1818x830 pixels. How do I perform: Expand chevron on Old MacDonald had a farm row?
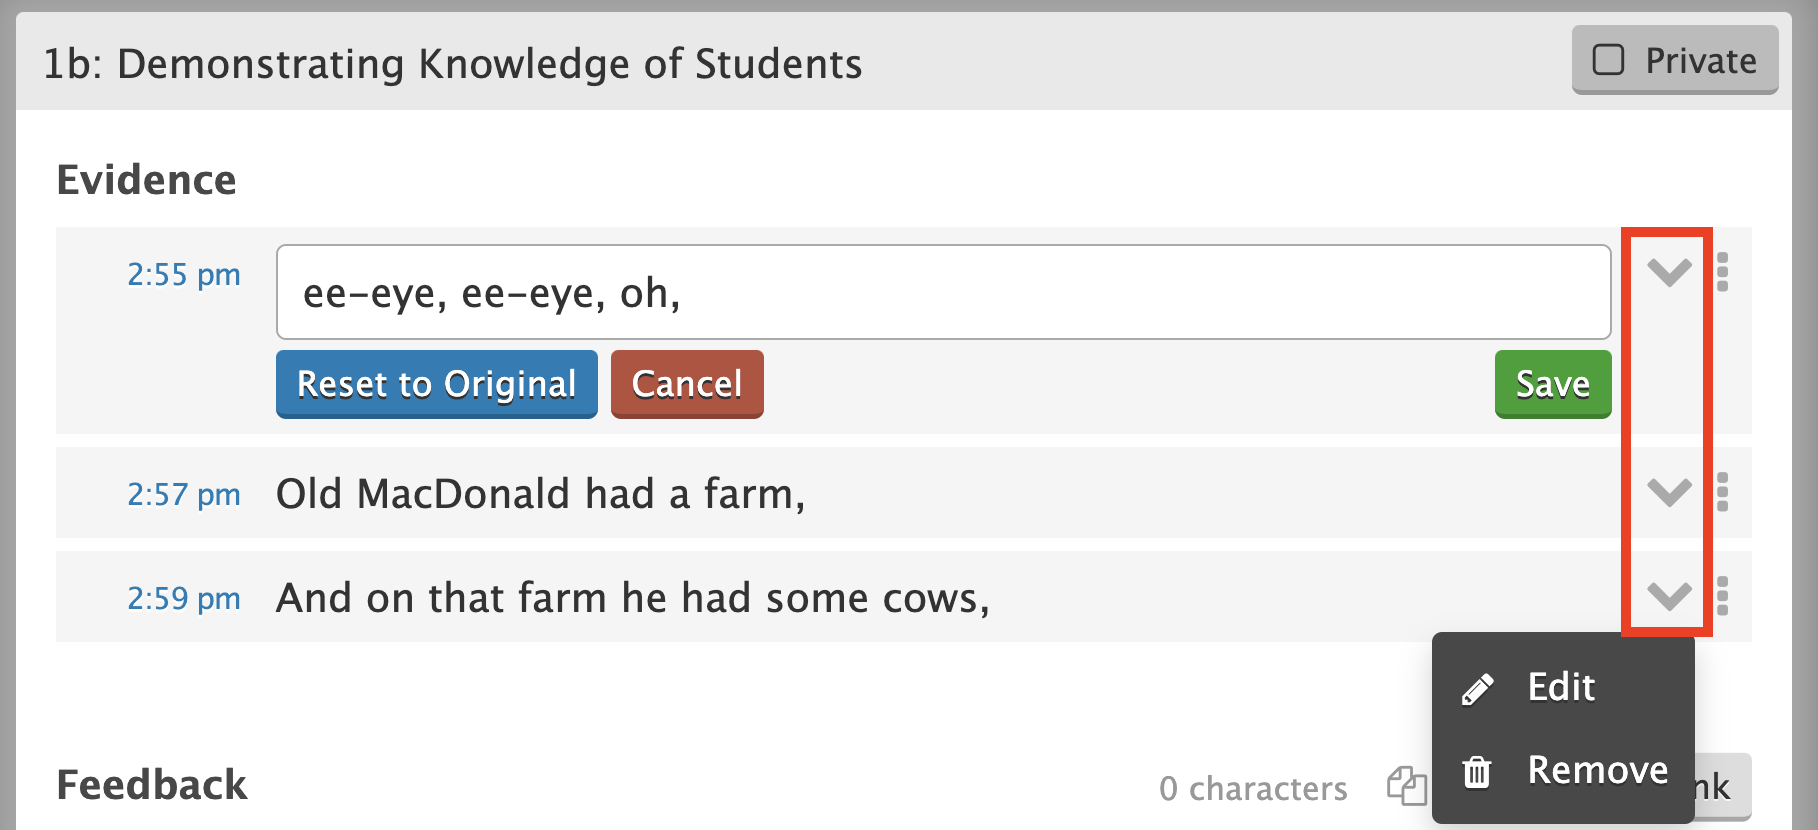[x=1669, y=492]
